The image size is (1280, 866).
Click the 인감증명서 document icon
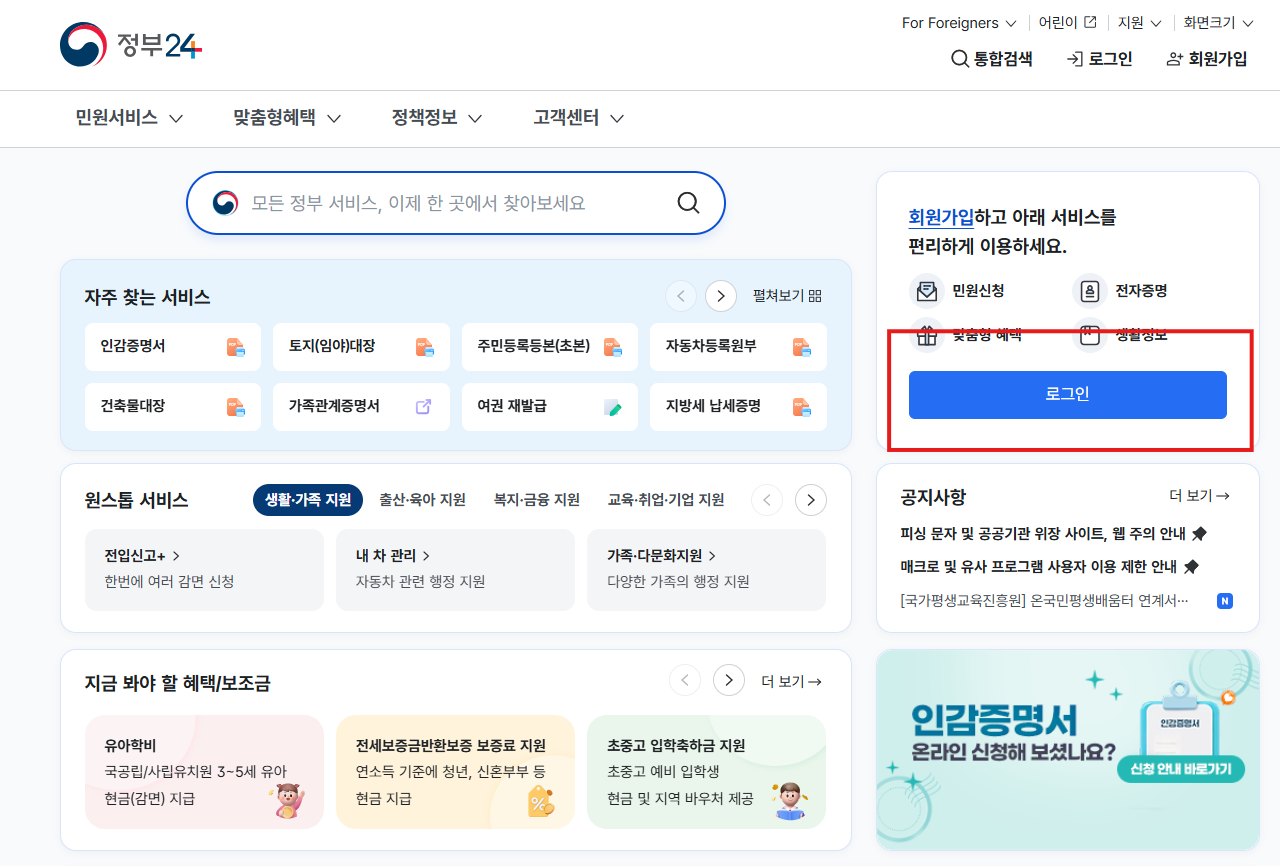point(237,347)
